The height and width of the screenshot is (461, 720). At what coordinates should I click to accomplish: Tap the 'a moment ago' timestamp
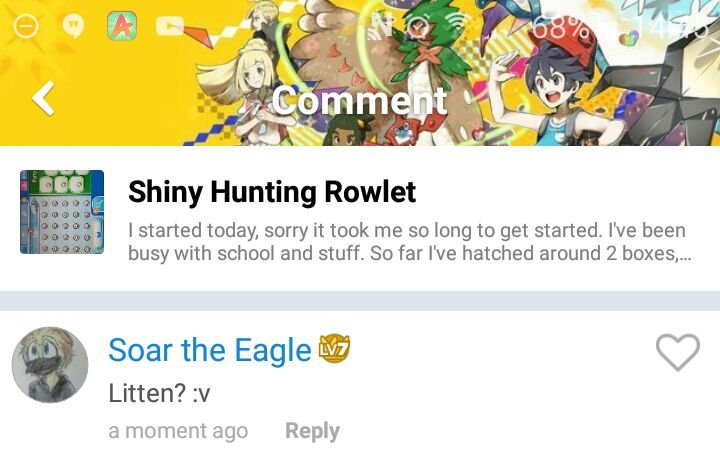coord(178,431)
